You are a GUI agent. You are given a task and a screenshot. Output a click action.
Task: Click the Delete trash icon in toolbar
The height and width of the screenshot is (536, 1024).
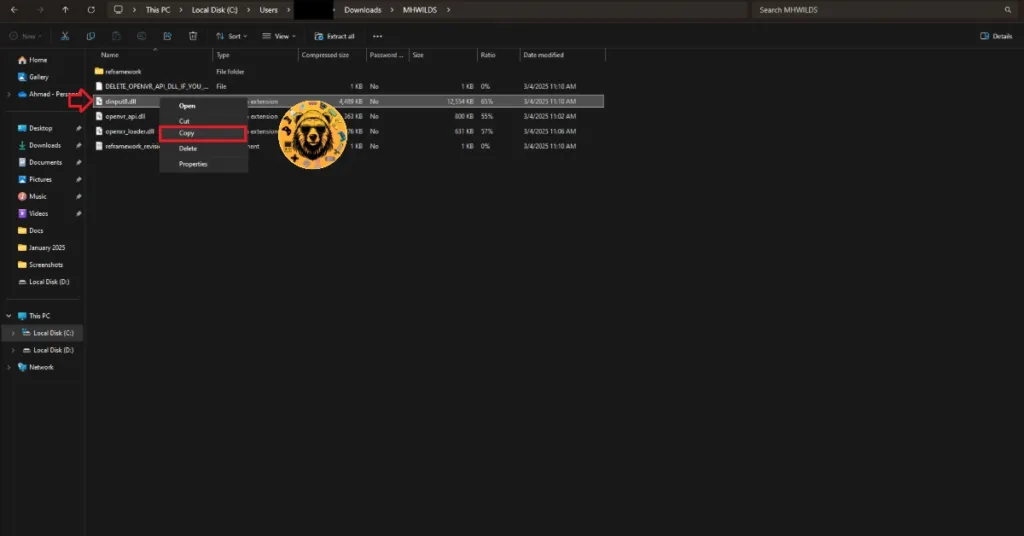(192, 36)
